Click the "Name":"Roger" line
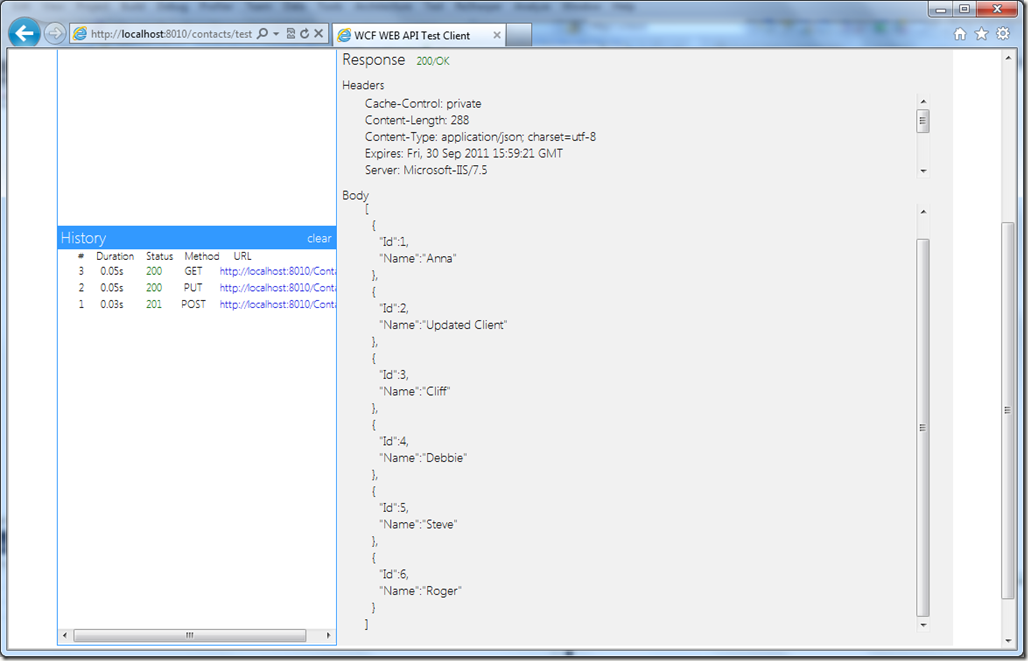Image resolution: width=1028 pixels, height=661 pixels. [420, 591]
